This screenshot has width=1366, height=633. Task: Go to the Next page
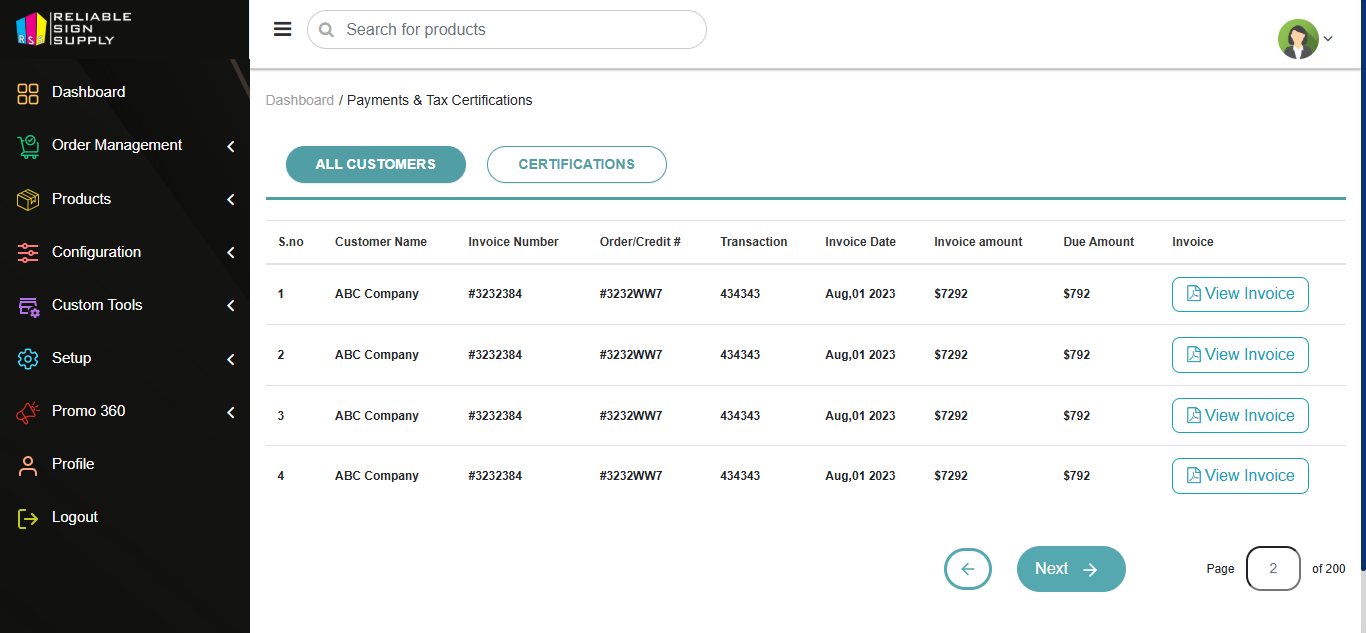(1070, 569)
